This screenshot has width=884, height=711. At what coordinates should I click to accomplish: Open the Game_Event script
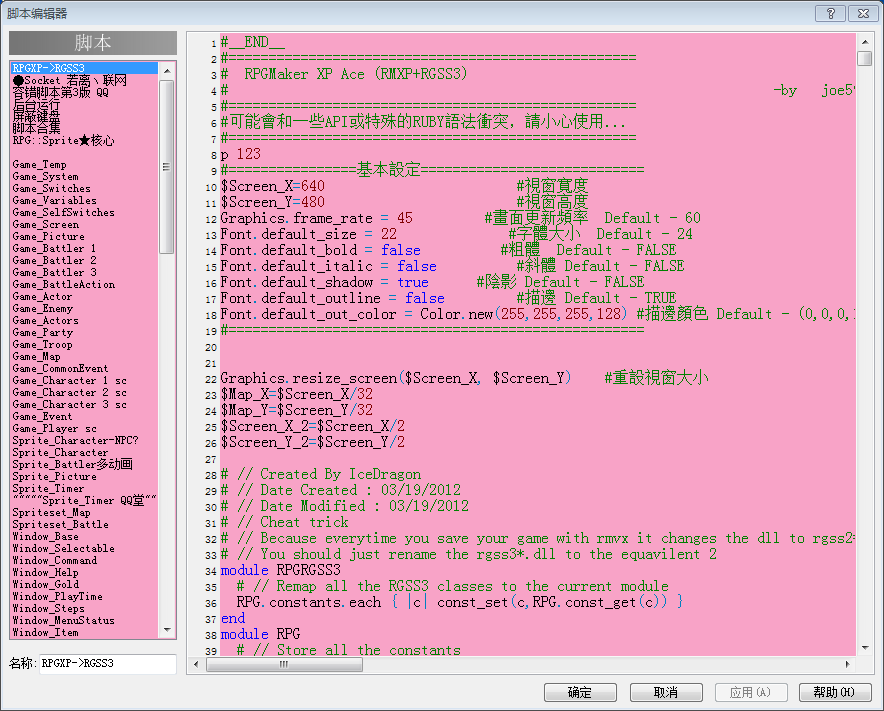[85, 416]
